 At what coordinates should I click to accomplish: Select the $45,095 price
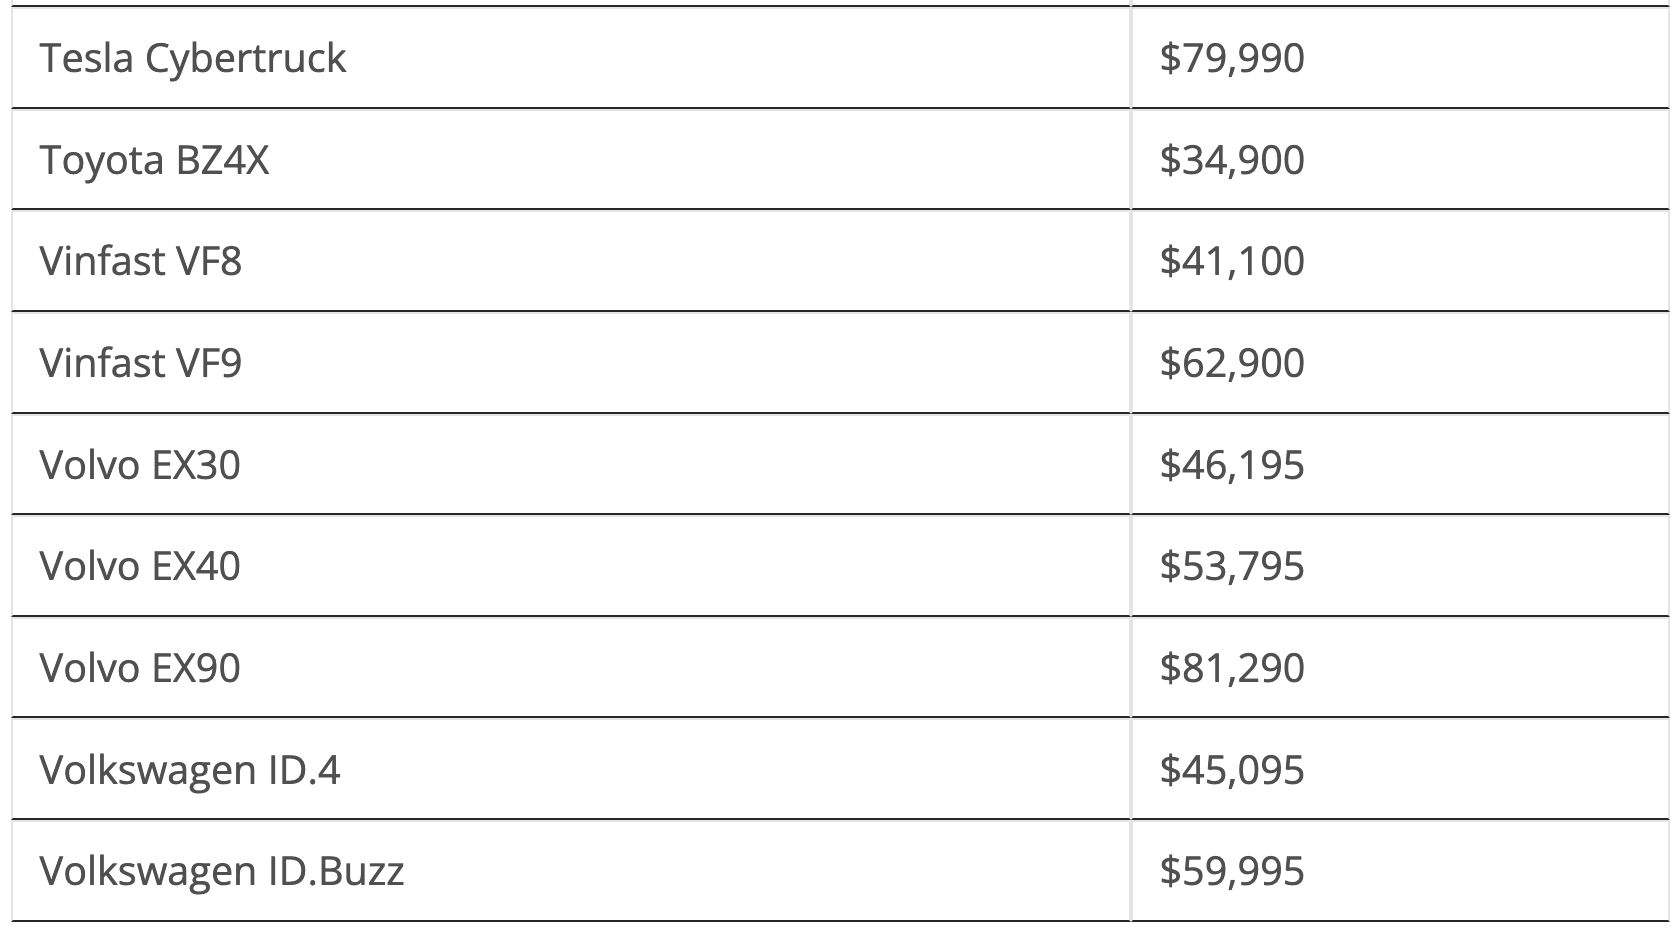tap(1232, 770)
